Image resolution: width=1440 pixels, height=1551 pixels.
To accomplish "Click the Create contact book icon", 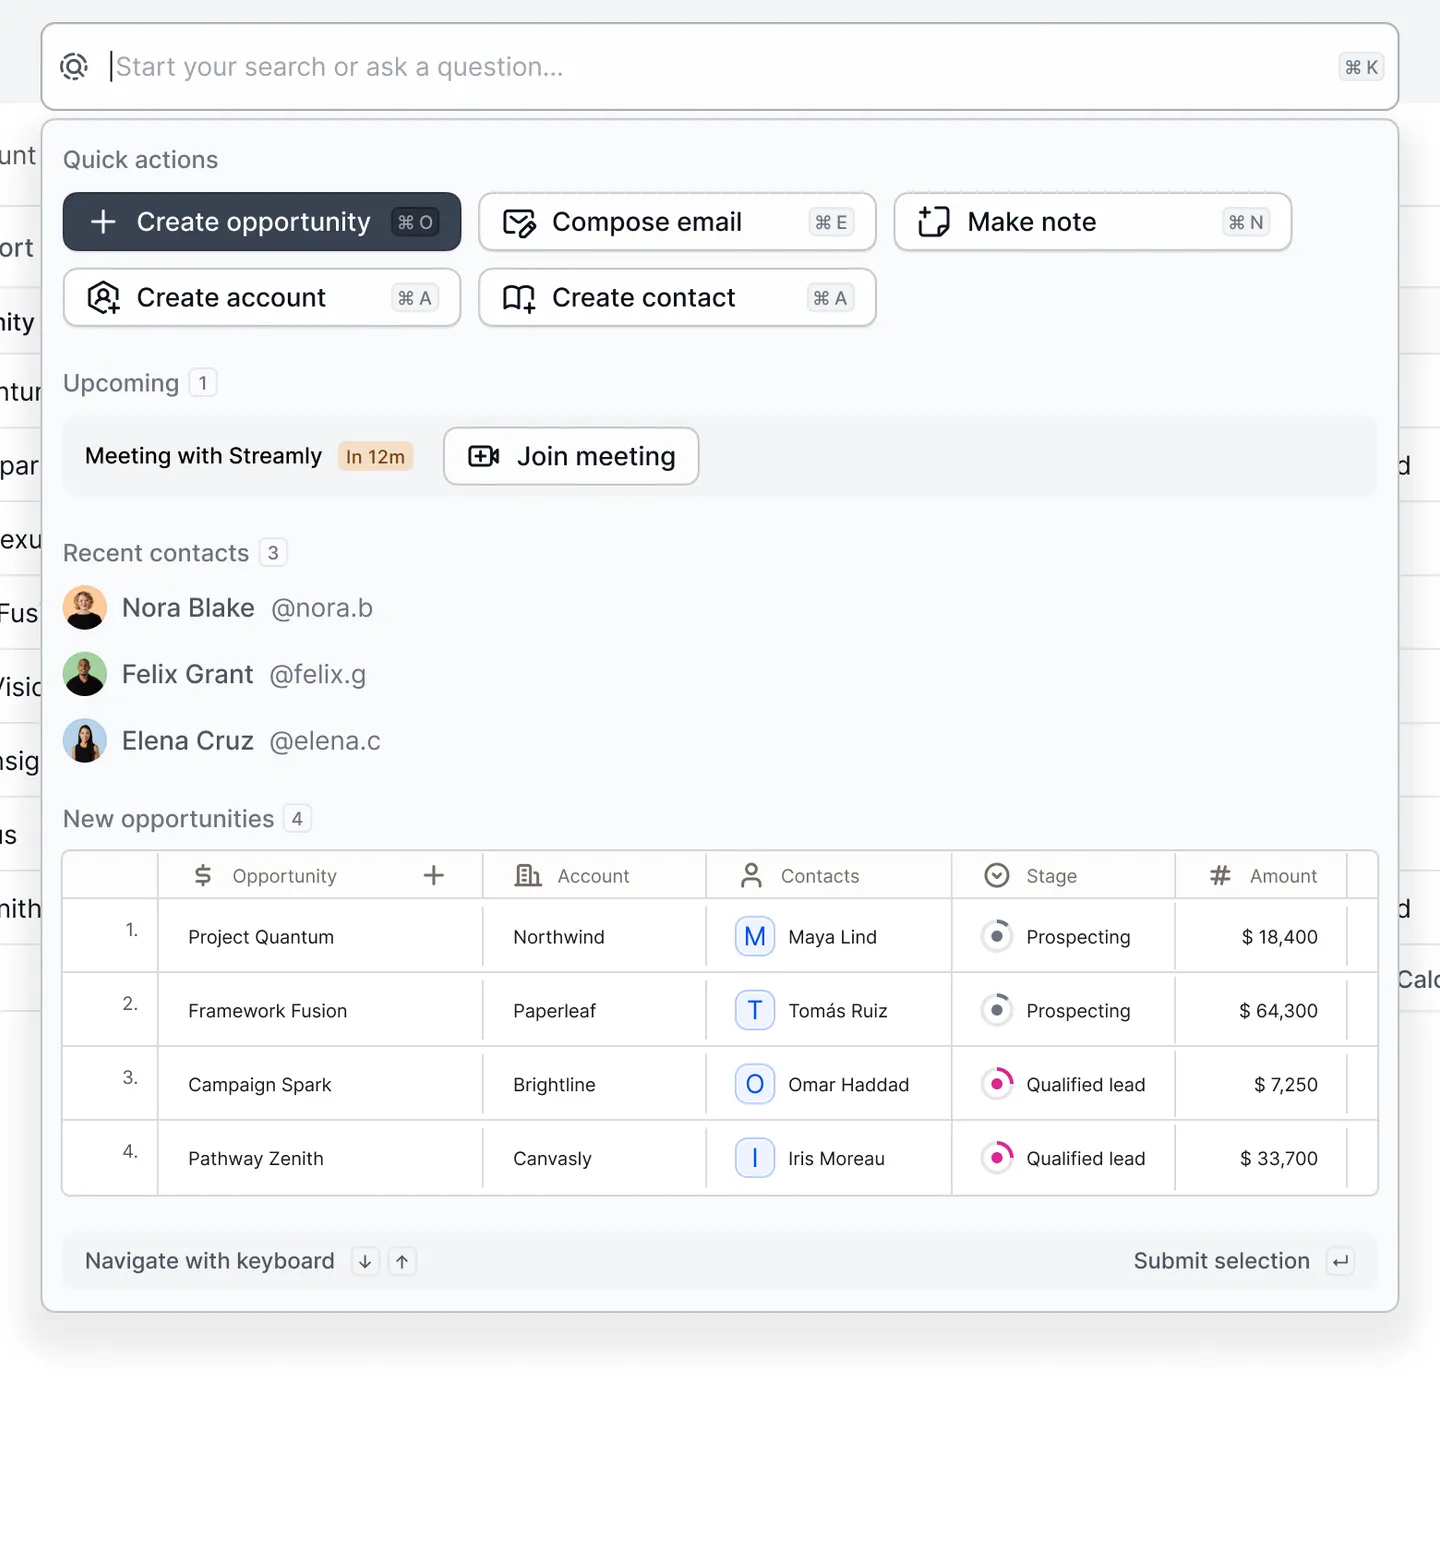I will click(519, 298).
